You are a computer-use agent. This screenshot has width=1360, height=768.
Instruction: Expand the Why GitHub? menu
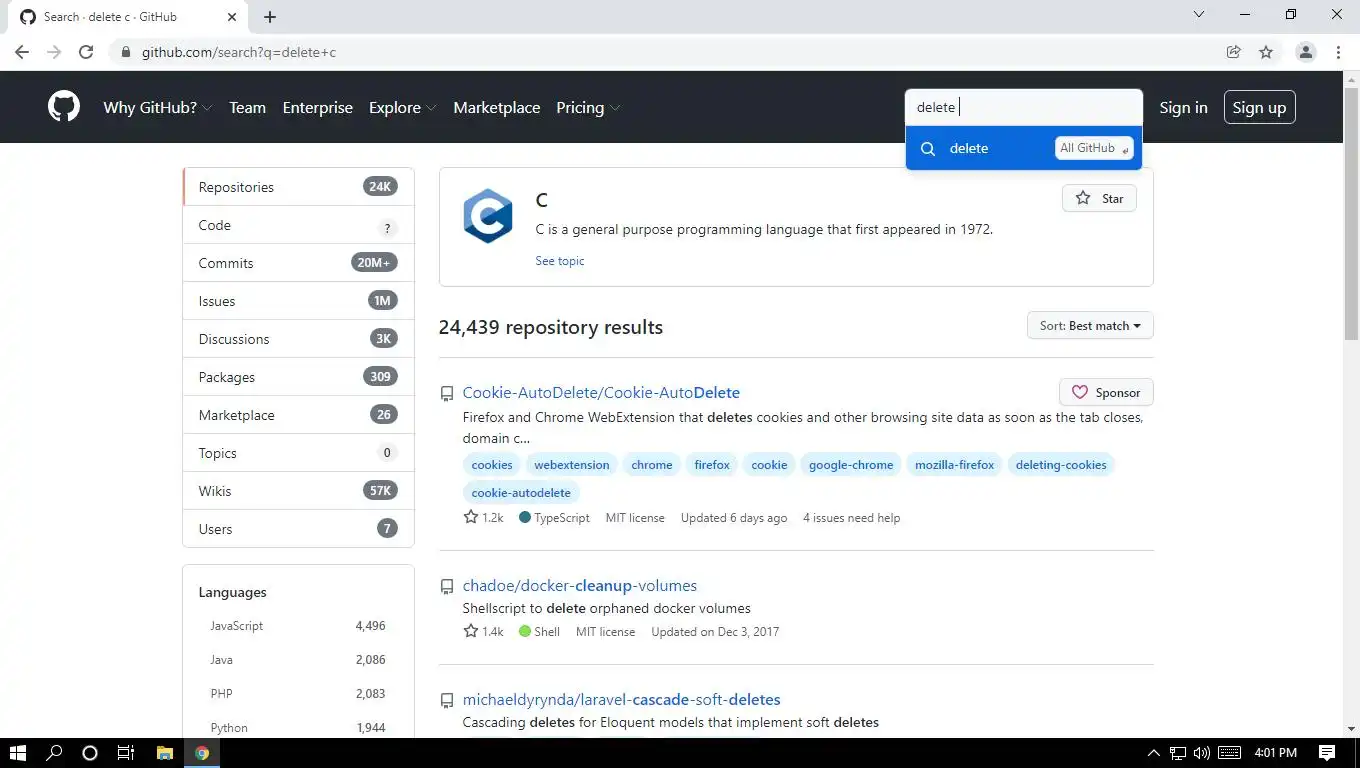tap(158, 107)
